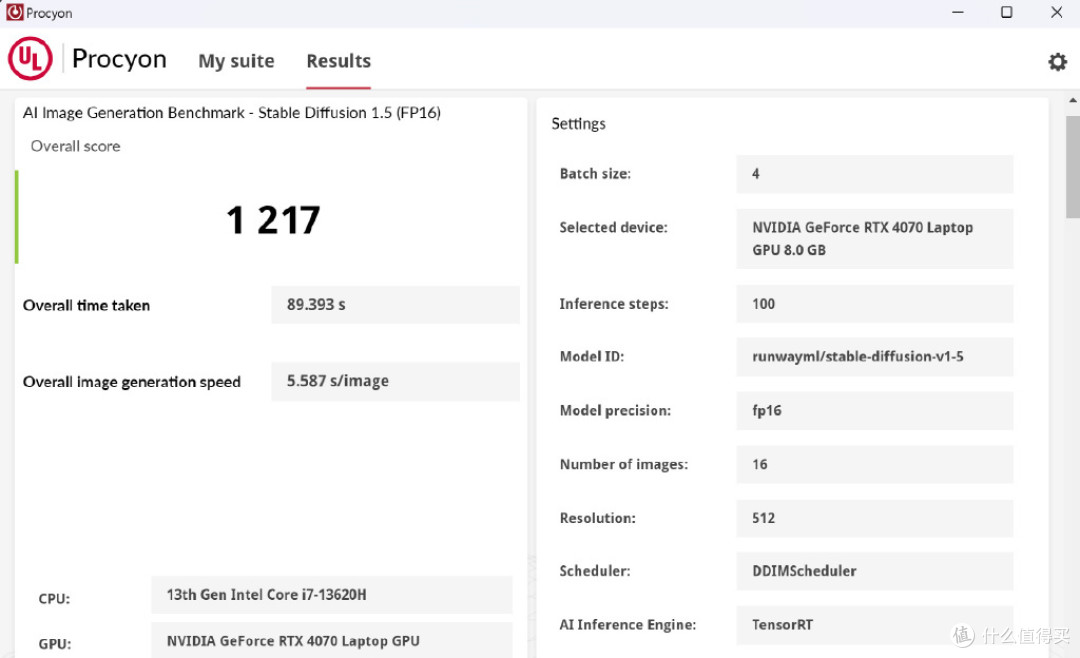The image size is (1080, 658).
Task: Close the Procyon window
Action: click(1056, 13)
